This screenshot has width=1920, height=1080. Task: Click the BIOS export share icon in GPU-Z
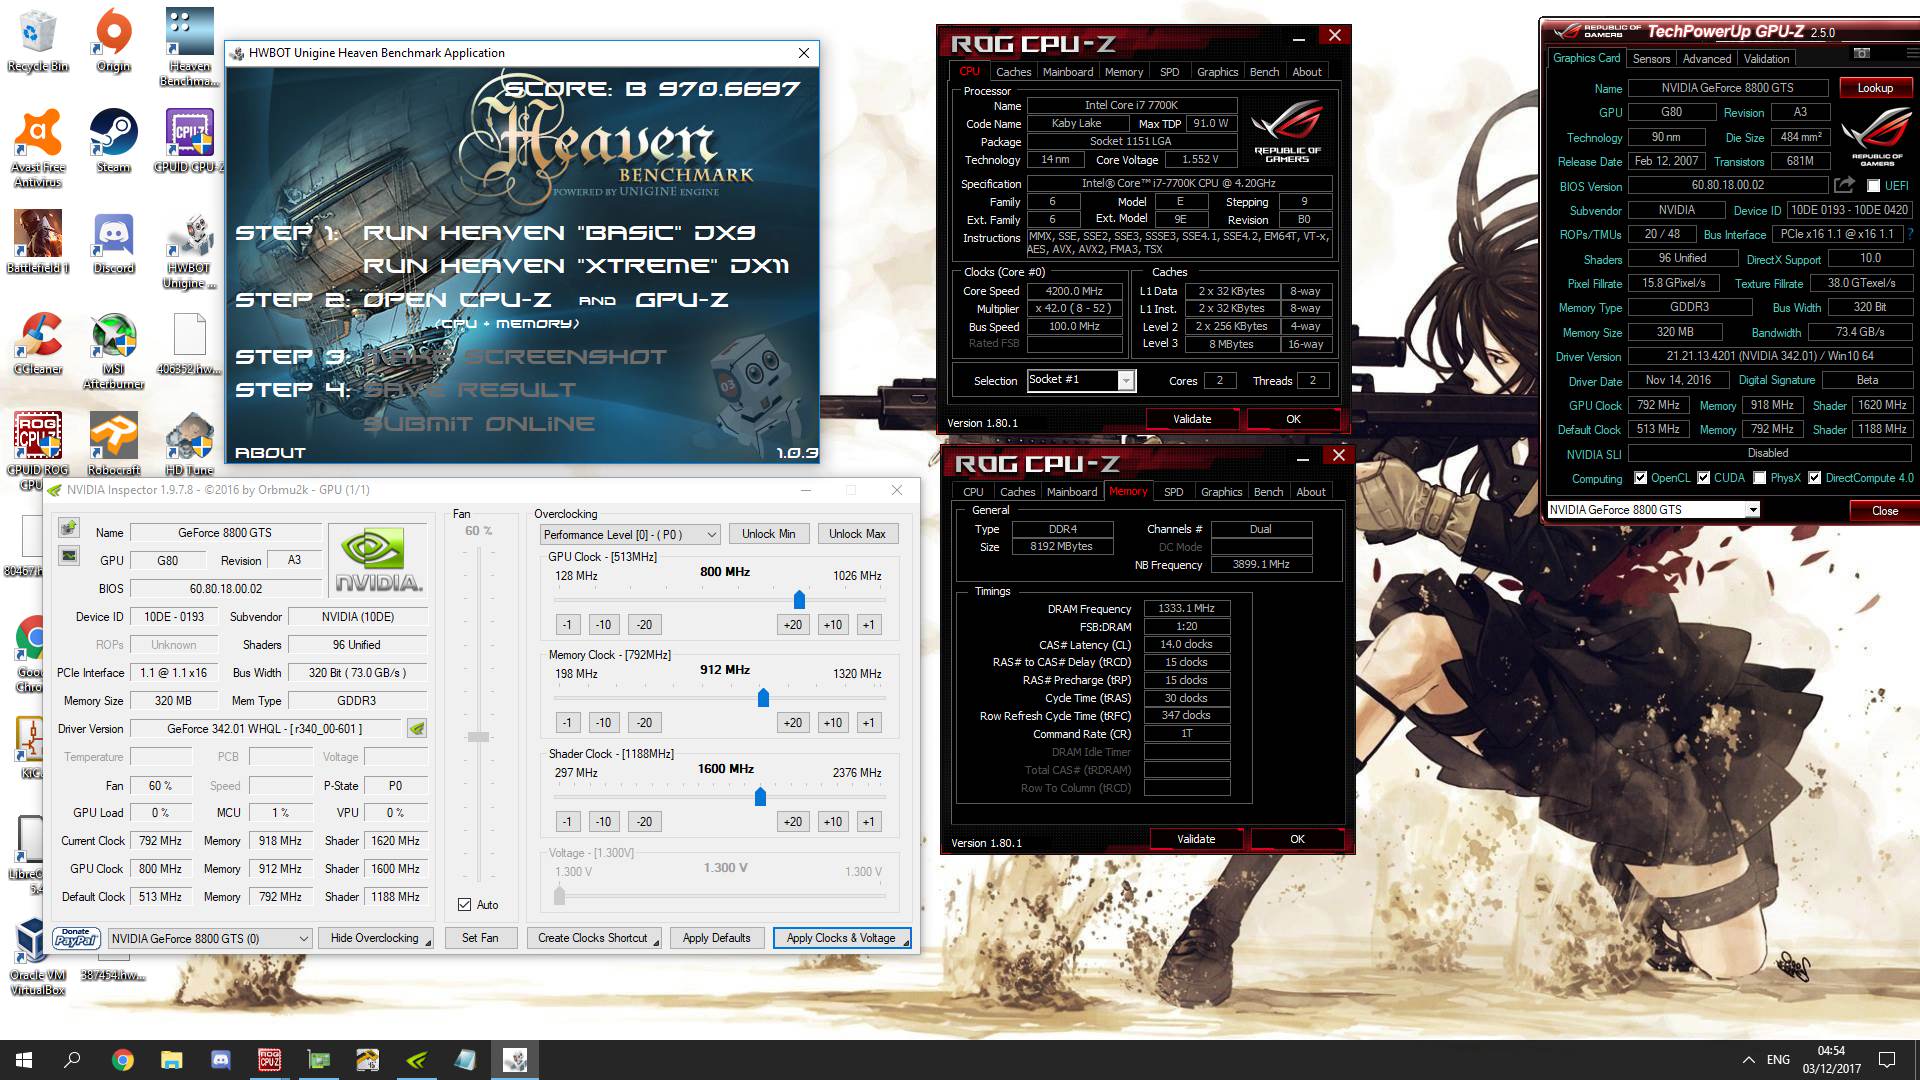click(1844, 185)
